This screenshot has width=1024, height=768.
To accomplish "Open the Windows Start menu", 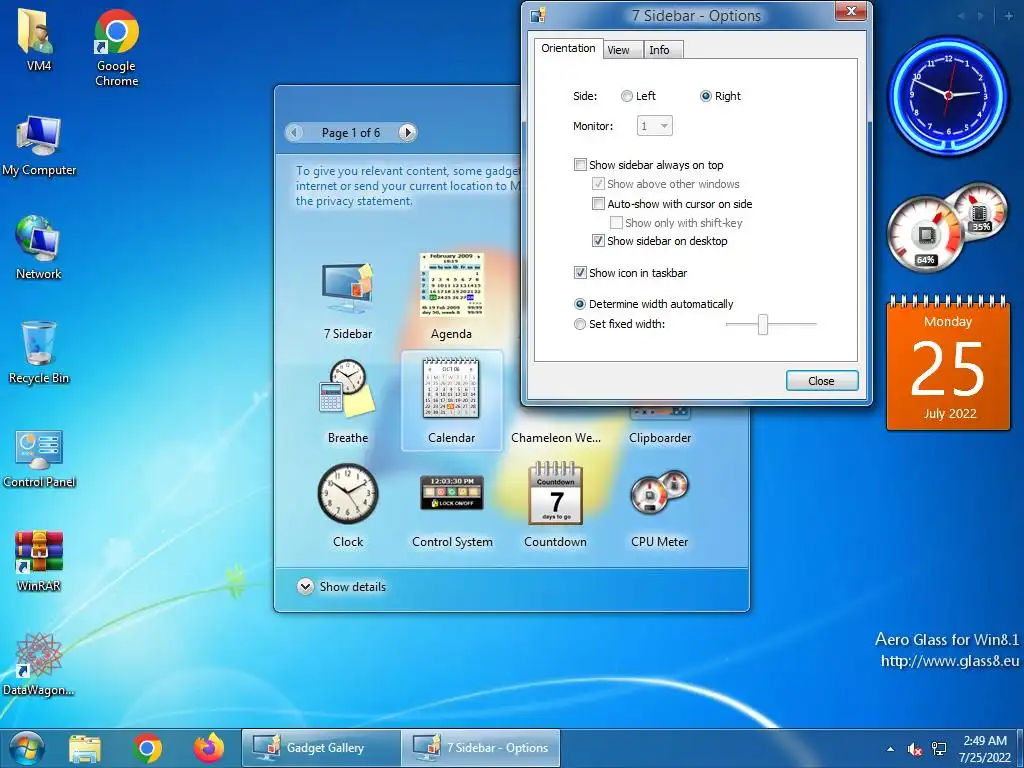I will point(27,748).
